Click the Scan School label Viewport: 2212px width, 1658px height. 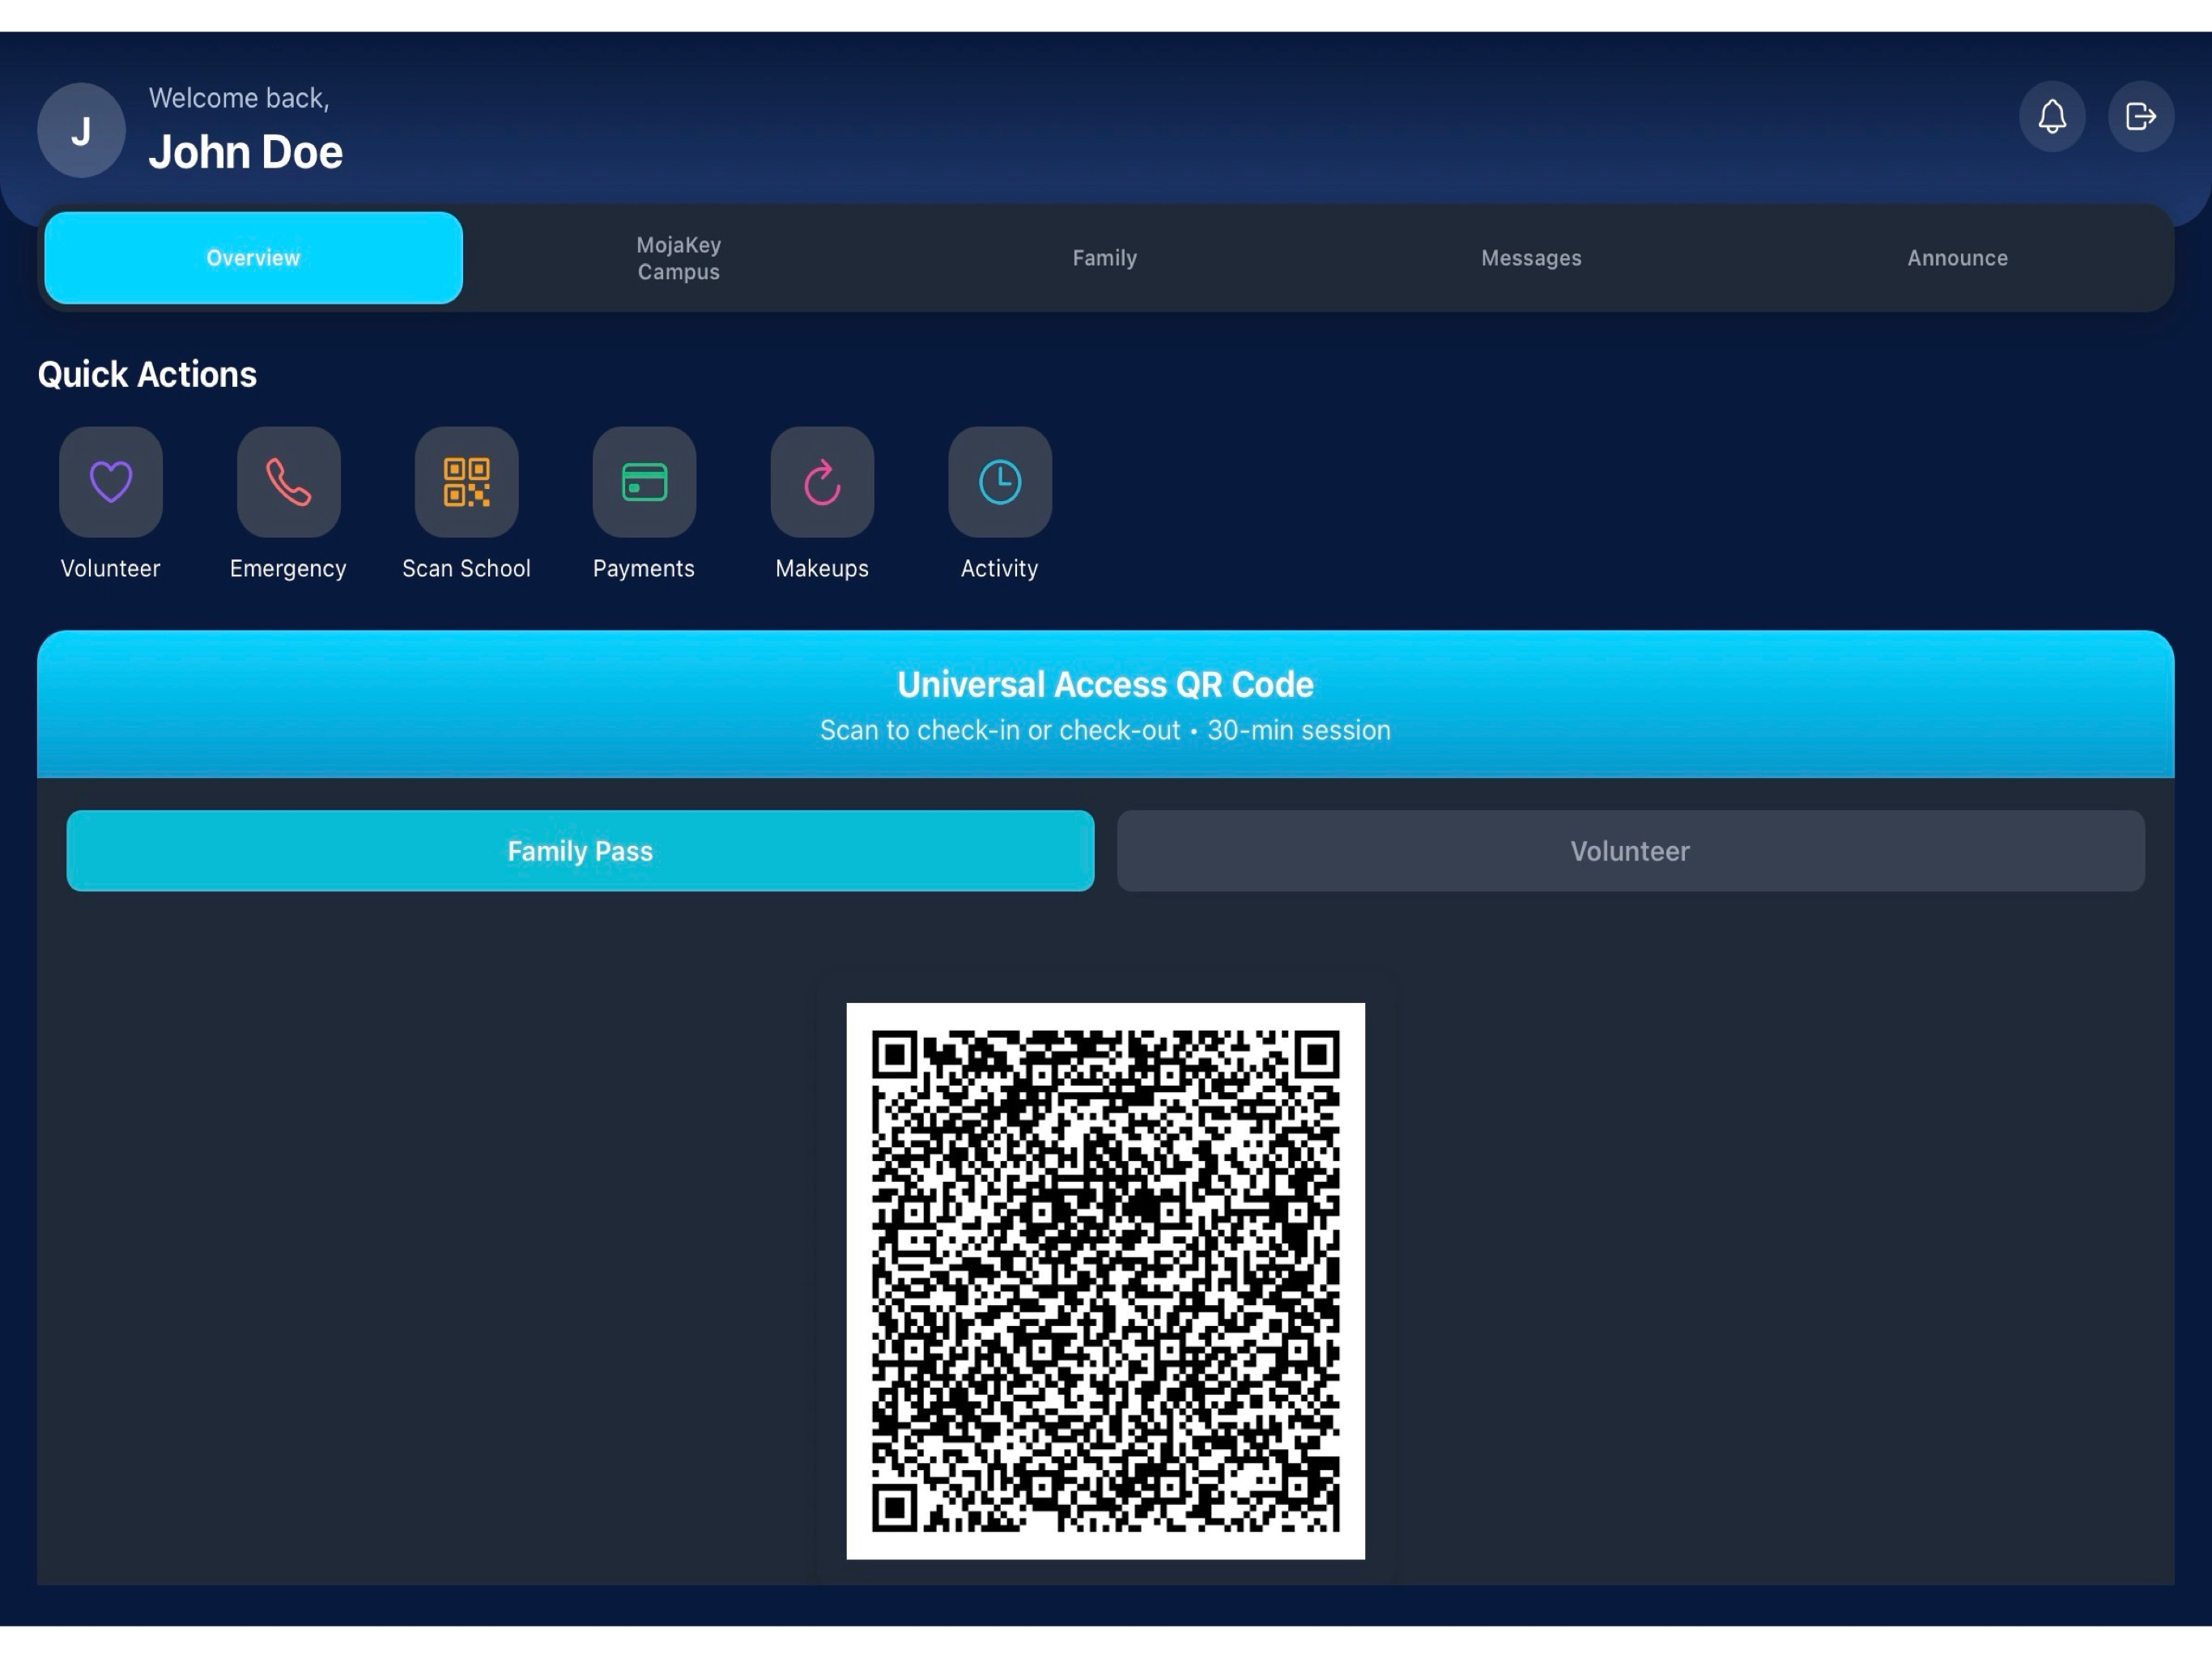tap(466, 568)
